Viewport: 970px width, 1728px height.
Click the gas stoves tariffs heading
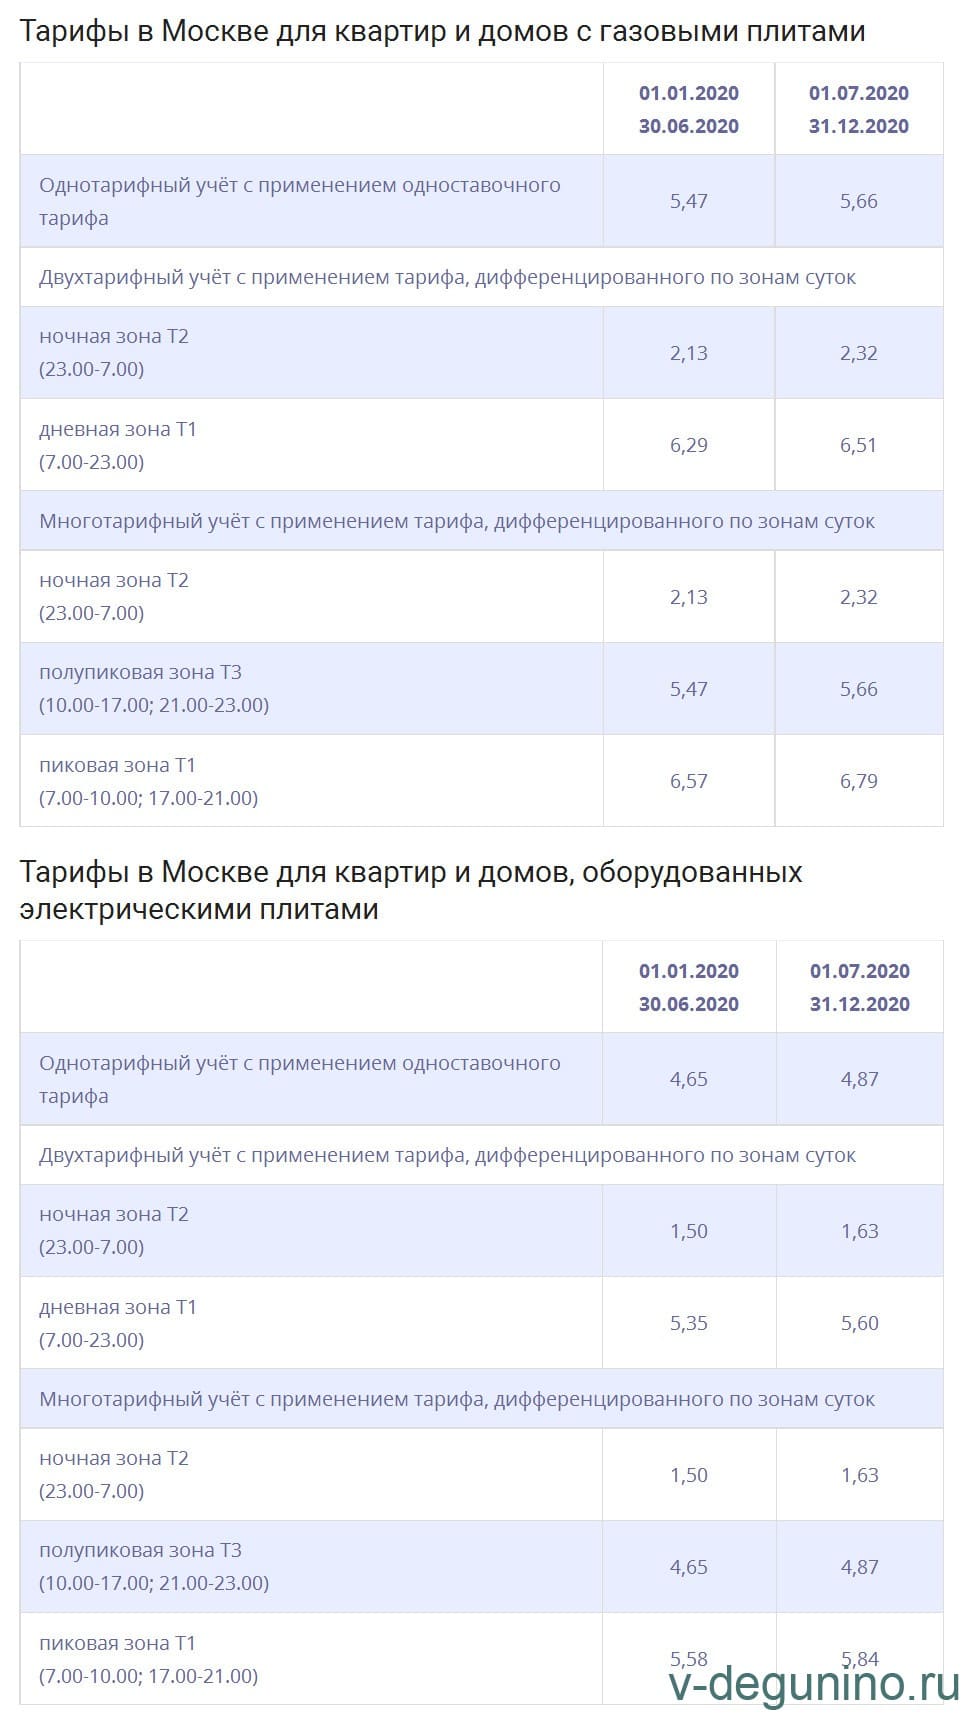point(442,32)
